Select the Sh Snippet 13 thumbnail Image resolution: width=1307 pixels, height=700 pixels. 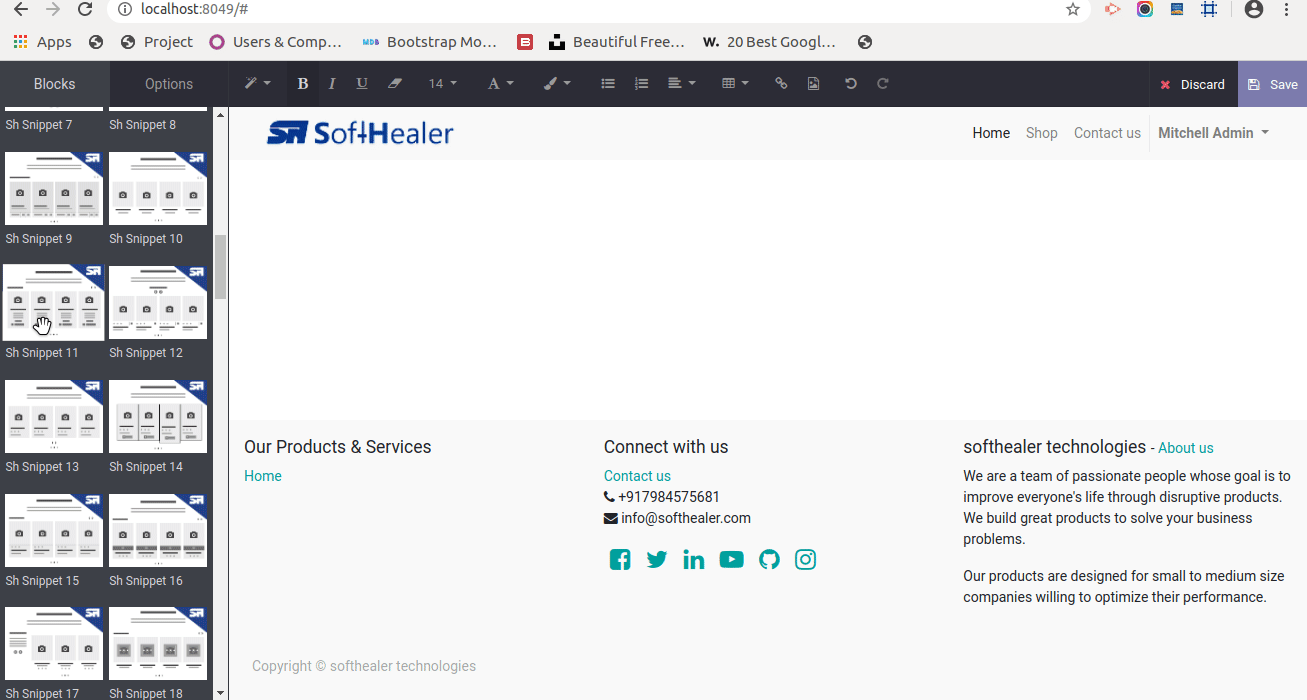point(54,417)
